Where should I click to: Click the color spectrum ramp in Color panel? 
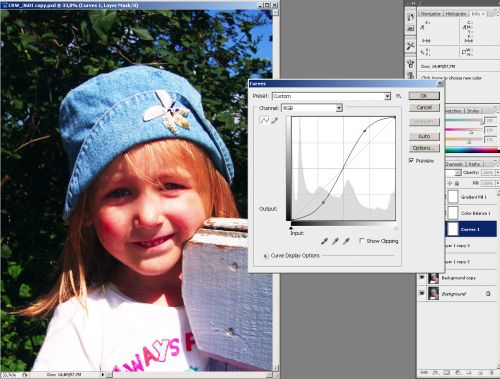pos(472,150)
